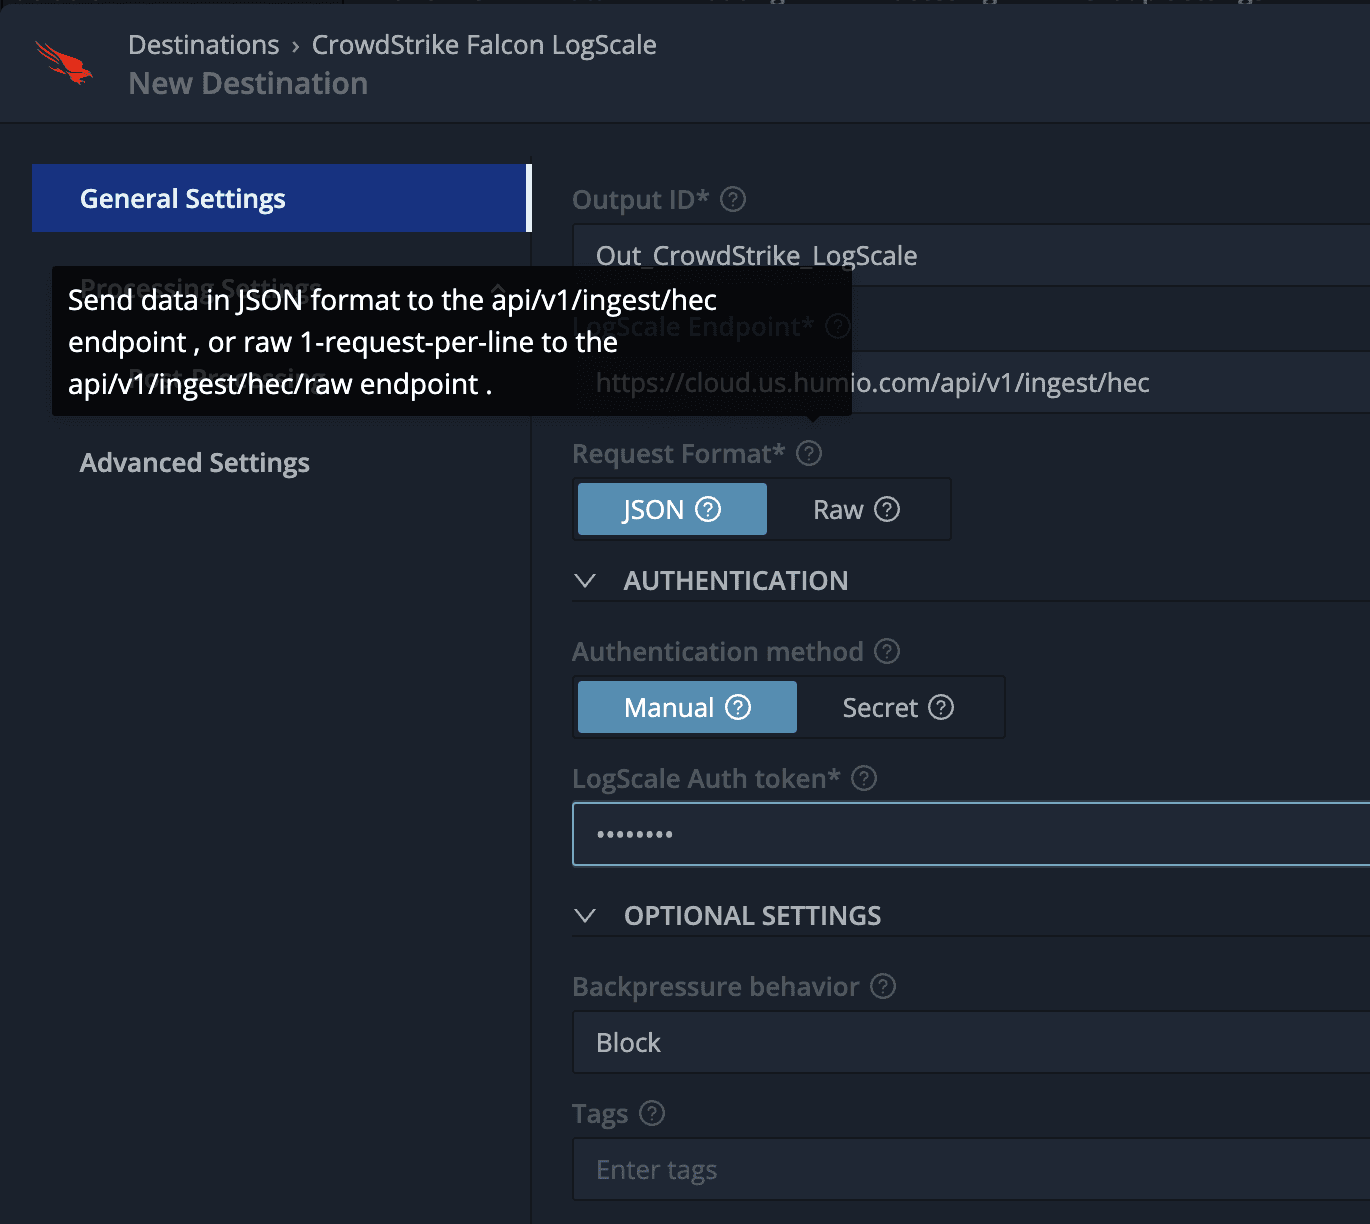Click the help icon inside Secret option
Image resolution: width=1370 pixels, height=1224 pixels.
(941, 708)
